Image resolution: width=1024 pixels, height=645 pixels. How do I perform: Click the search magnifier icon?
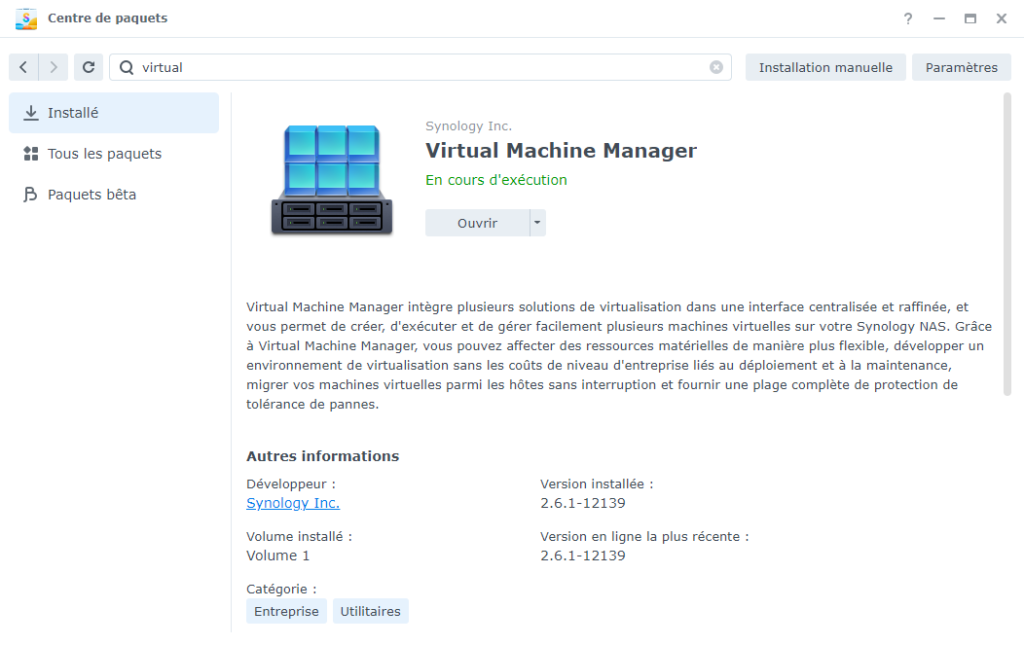point(126,67)
